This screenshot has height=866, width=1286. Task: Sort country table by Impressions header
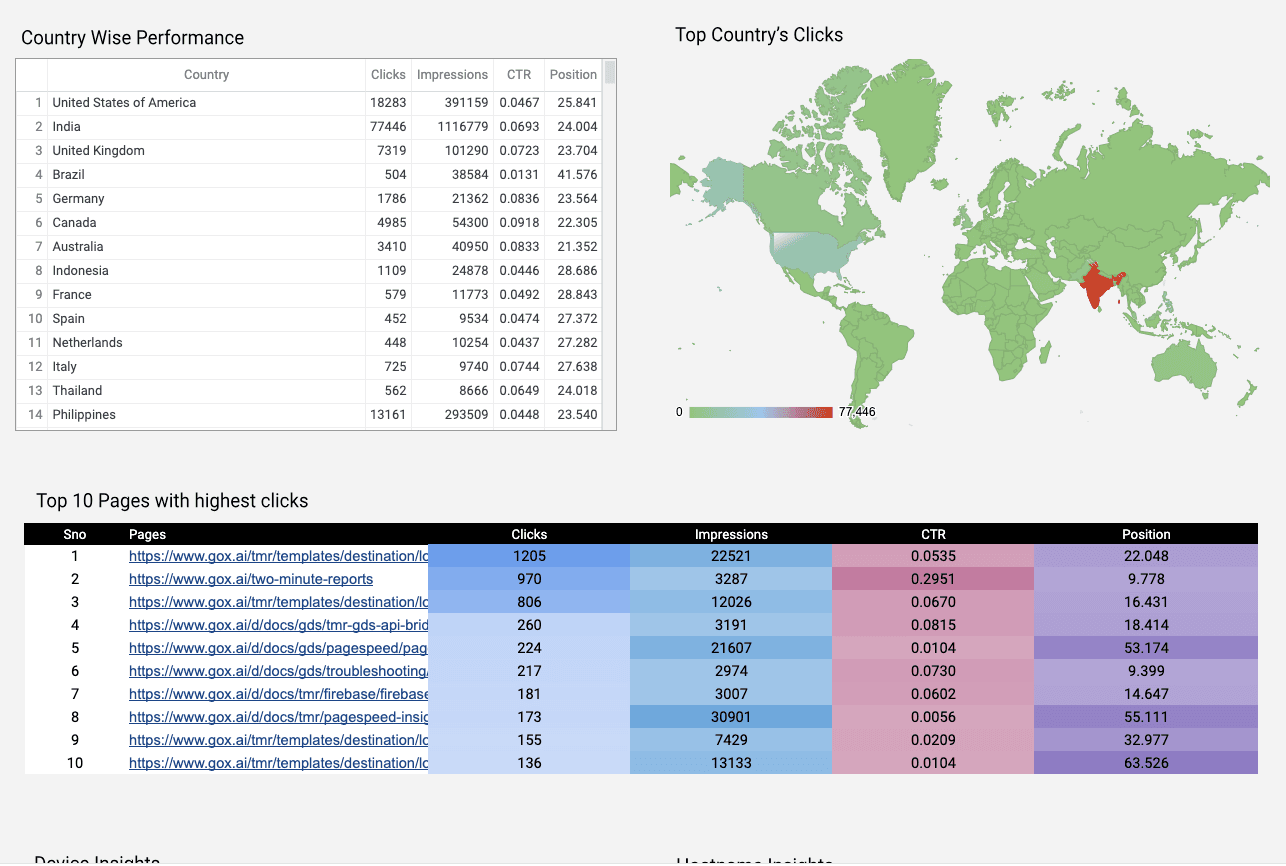(452, 75)
